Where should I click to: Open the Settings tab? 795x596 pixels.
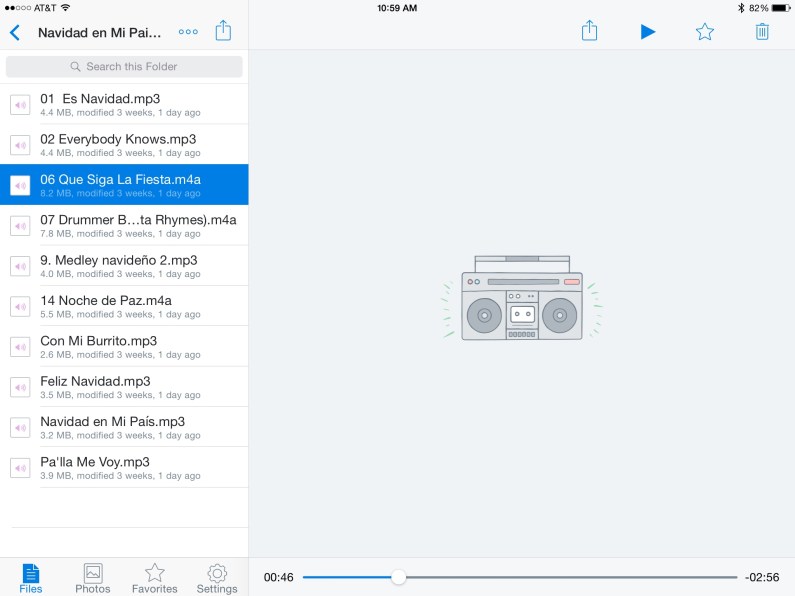(217, 578)
